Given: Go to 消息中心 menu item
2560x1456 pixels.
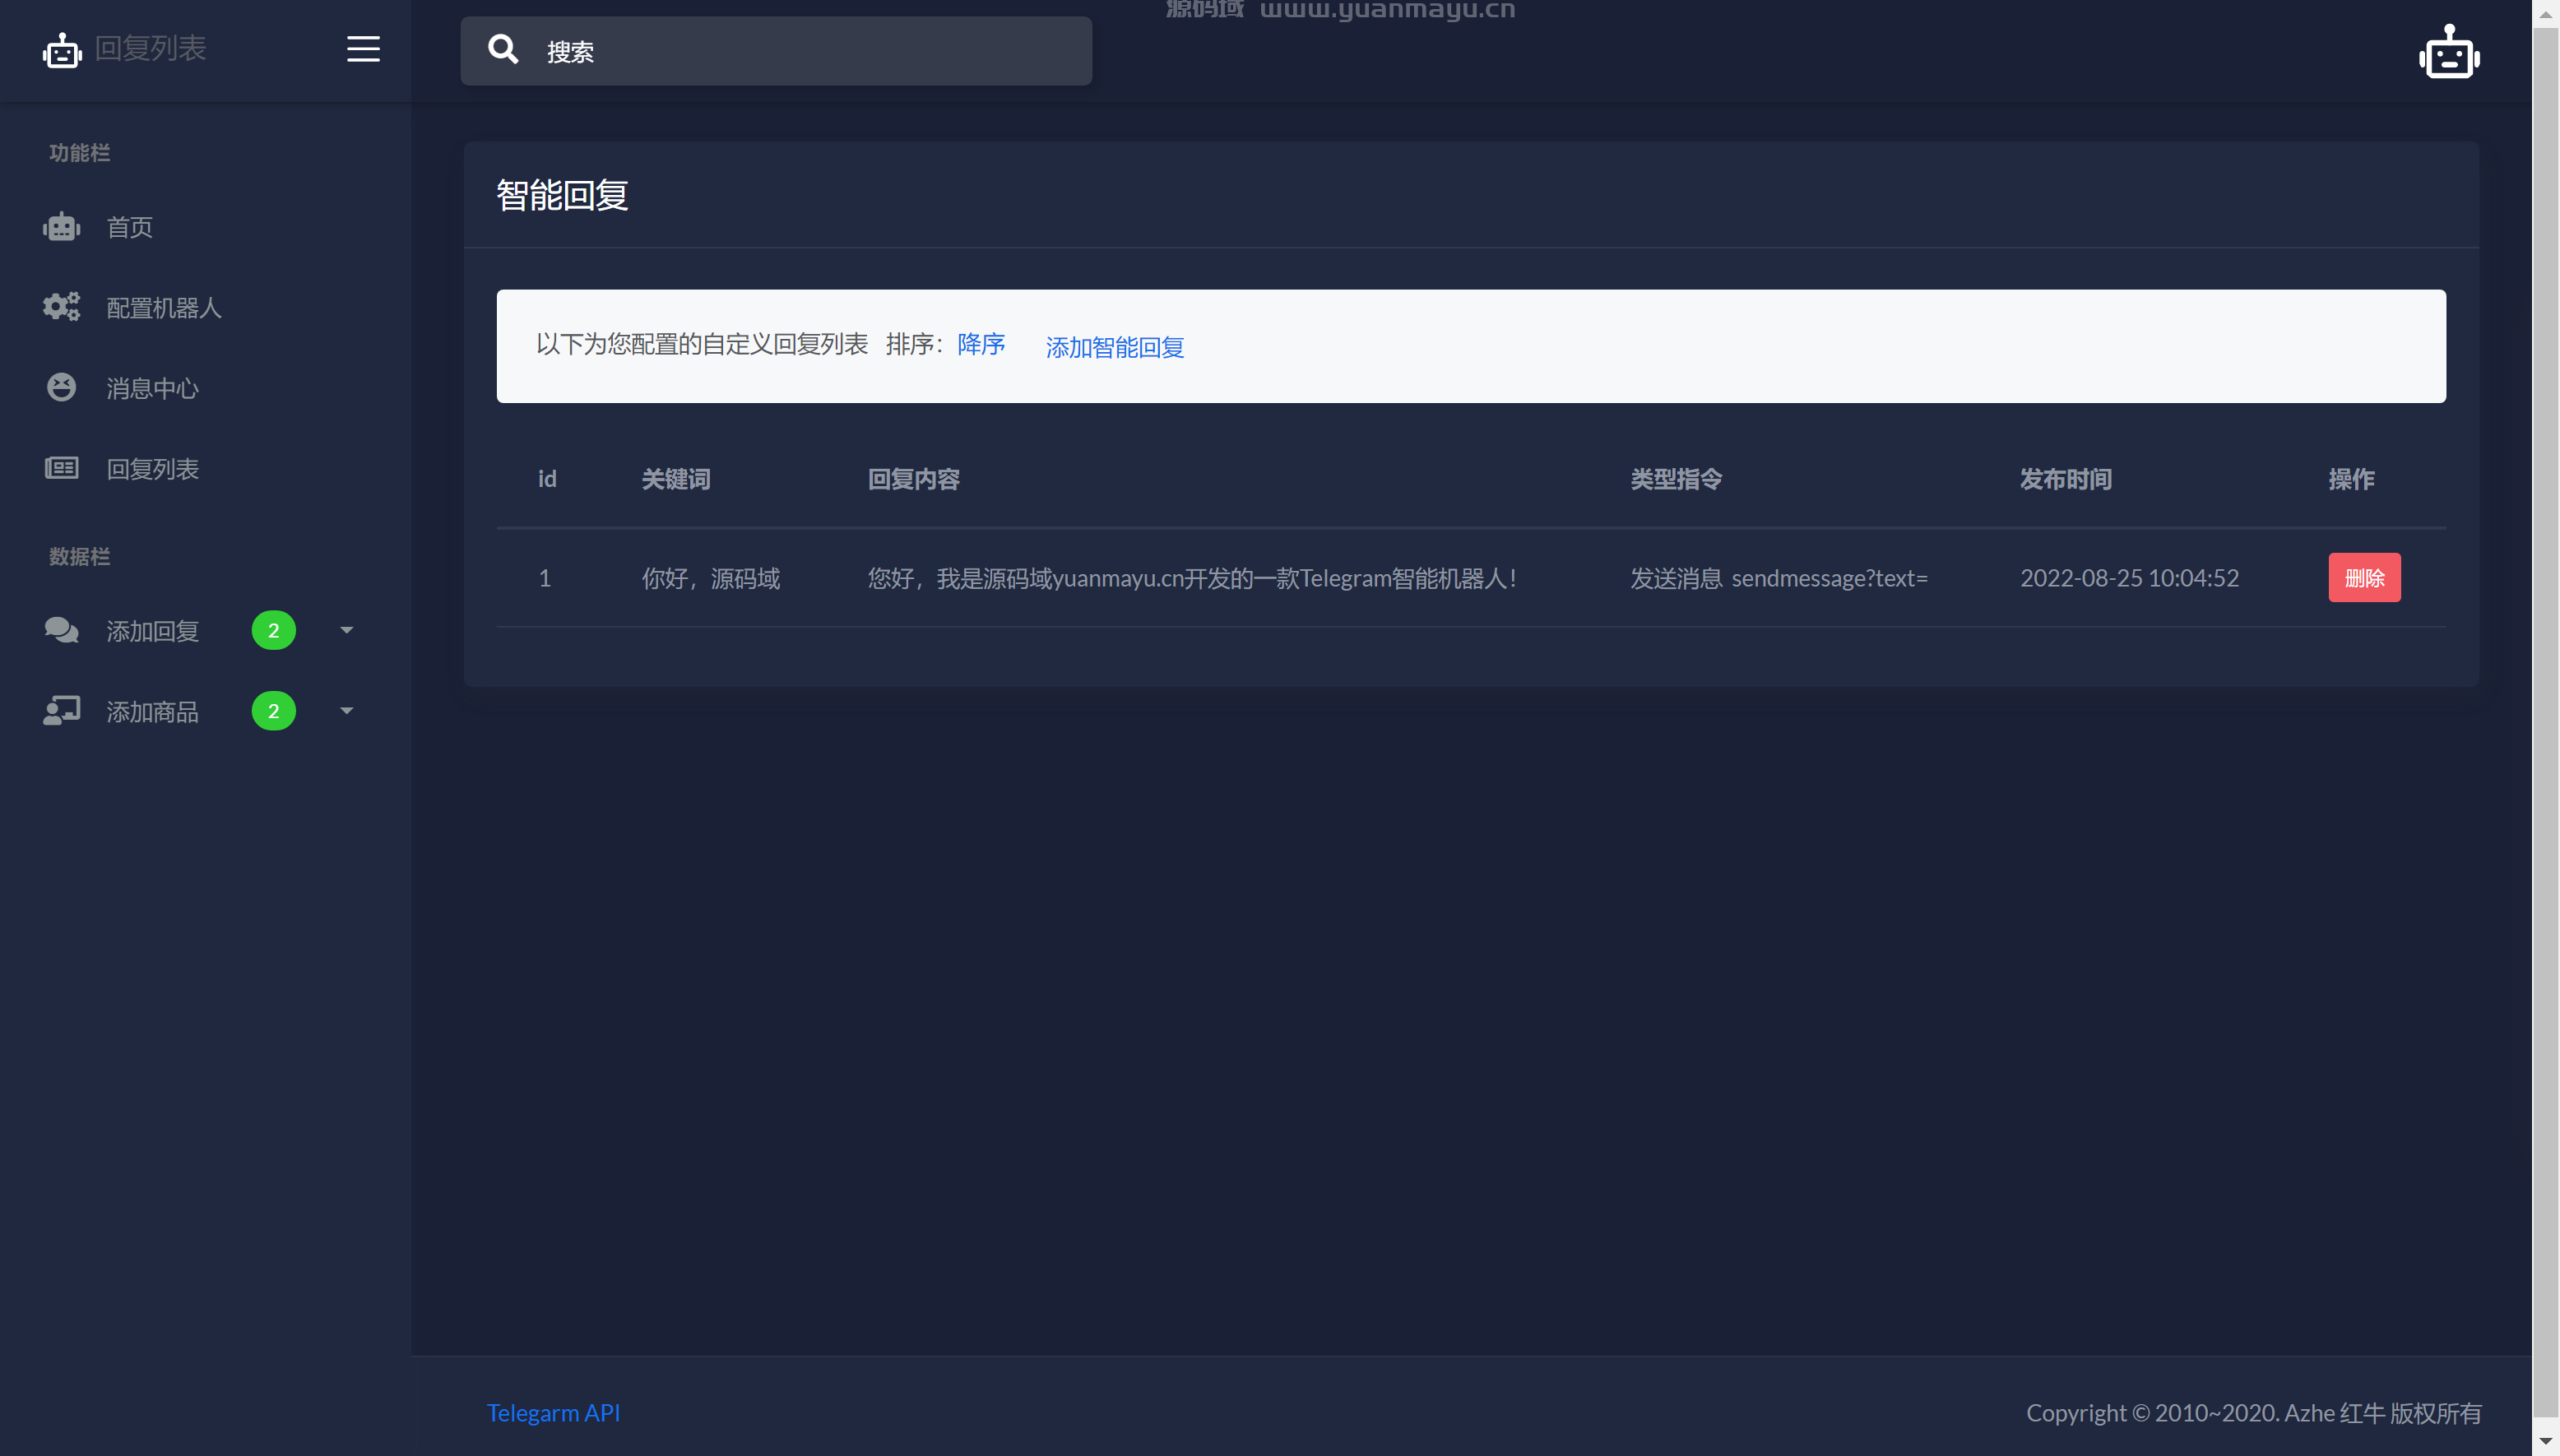Looking at the screenshot, I should click(x=153, y=388).
